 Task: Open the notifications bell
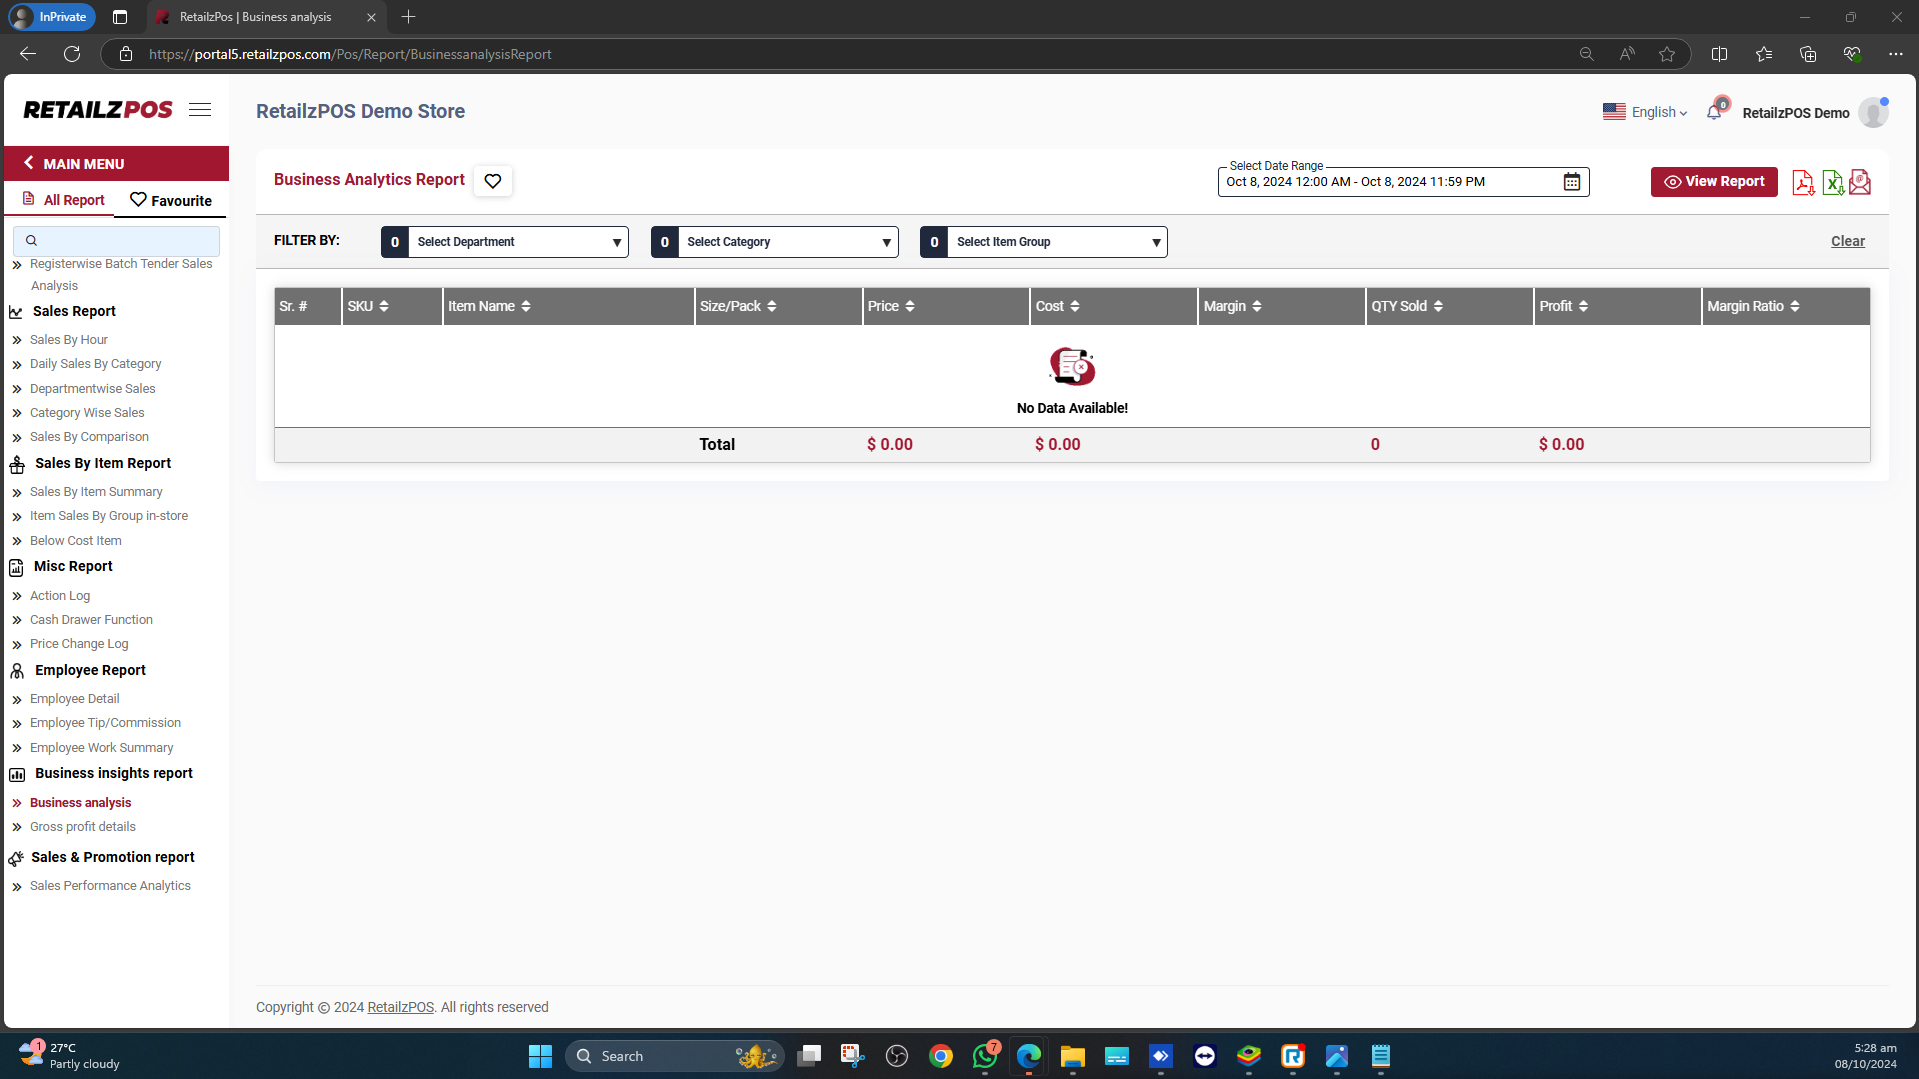point(1714,112)
